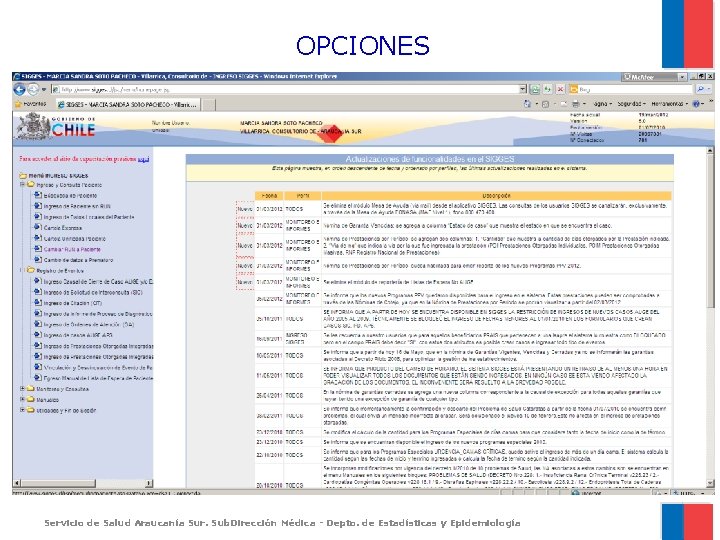Click the Descripción column header

coord(496,196)
